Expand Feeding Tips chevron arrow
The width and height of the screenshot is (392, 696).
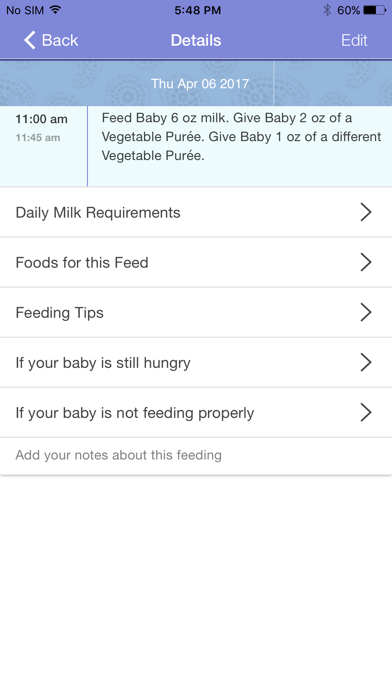tap(366, 312)
